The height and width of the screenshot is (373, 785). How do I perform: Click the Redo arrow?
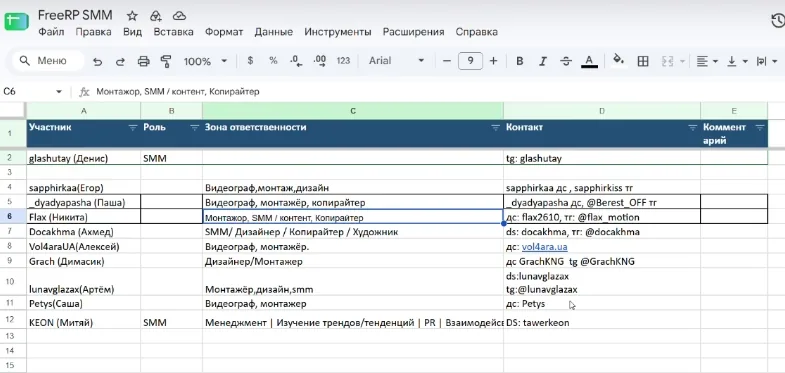[x=120, y=61]
